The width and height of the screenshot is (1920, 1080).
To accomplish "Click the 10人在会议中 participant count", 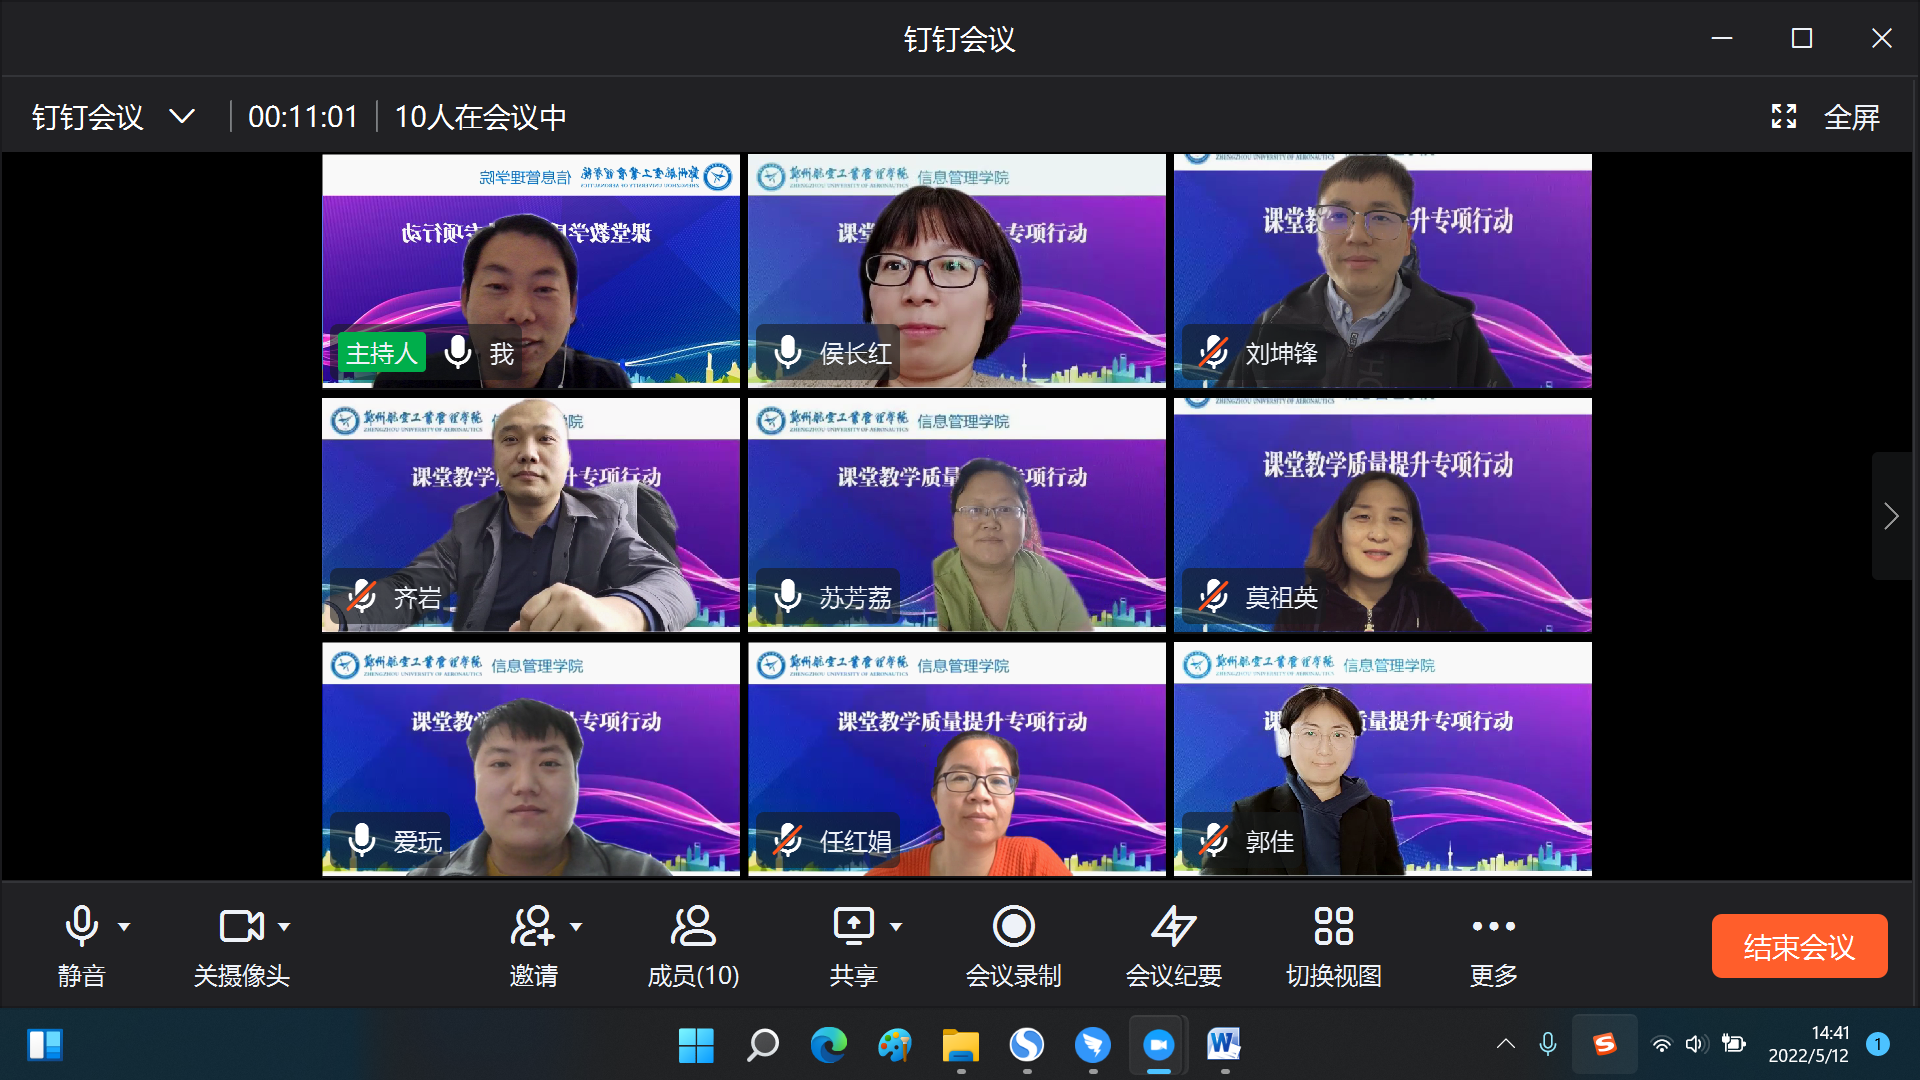I will 480,117.
